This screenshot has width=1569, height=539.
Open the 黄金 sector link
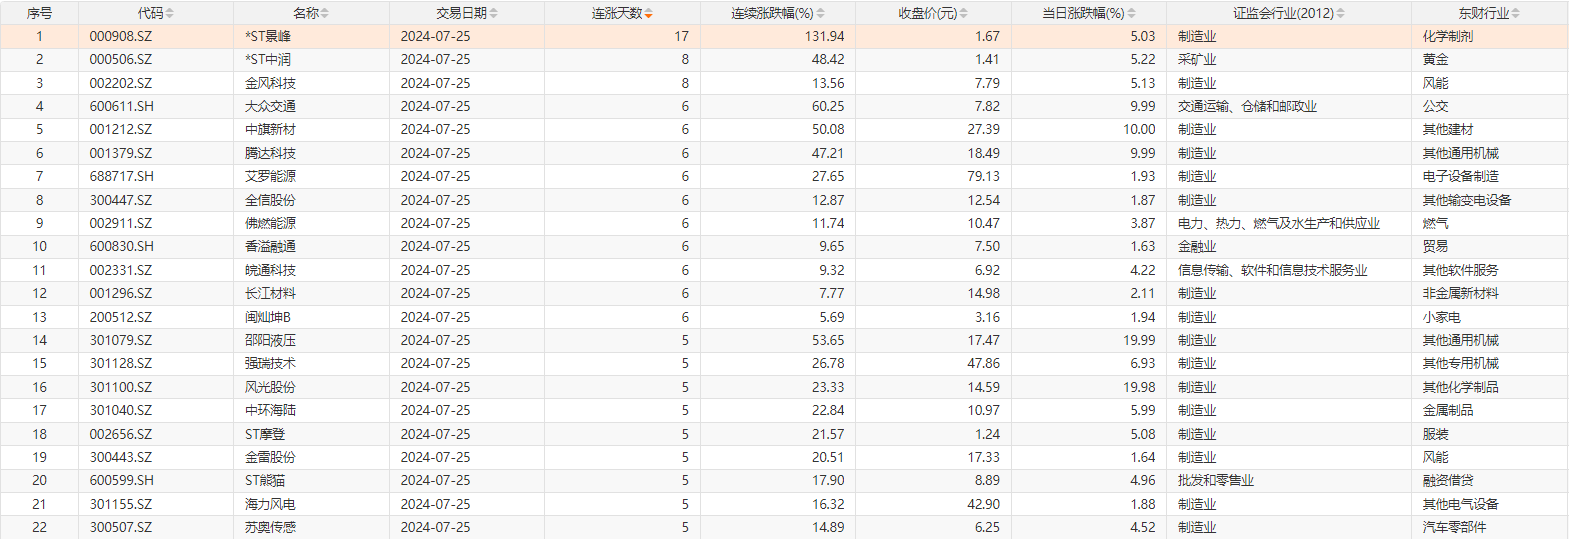click(1435, 59)
